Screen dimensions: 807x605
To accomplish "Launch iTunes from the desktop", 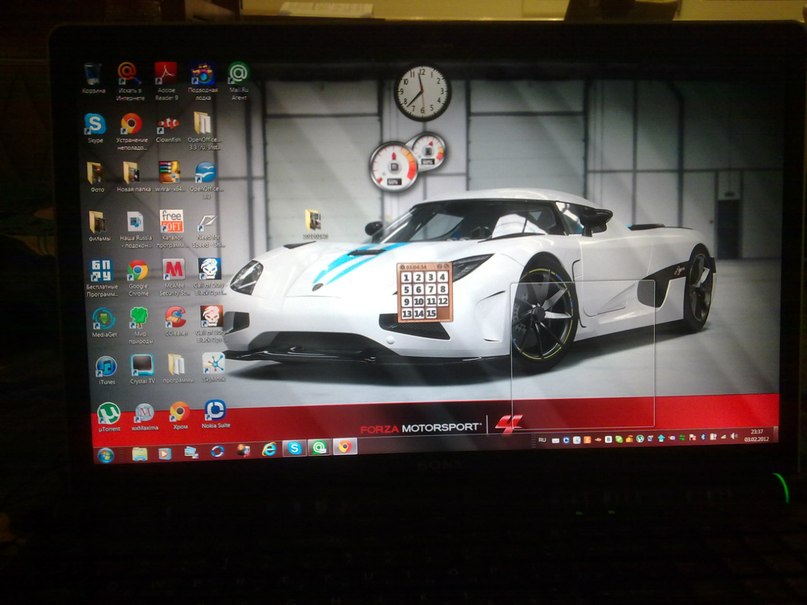I will coord(105,367).
